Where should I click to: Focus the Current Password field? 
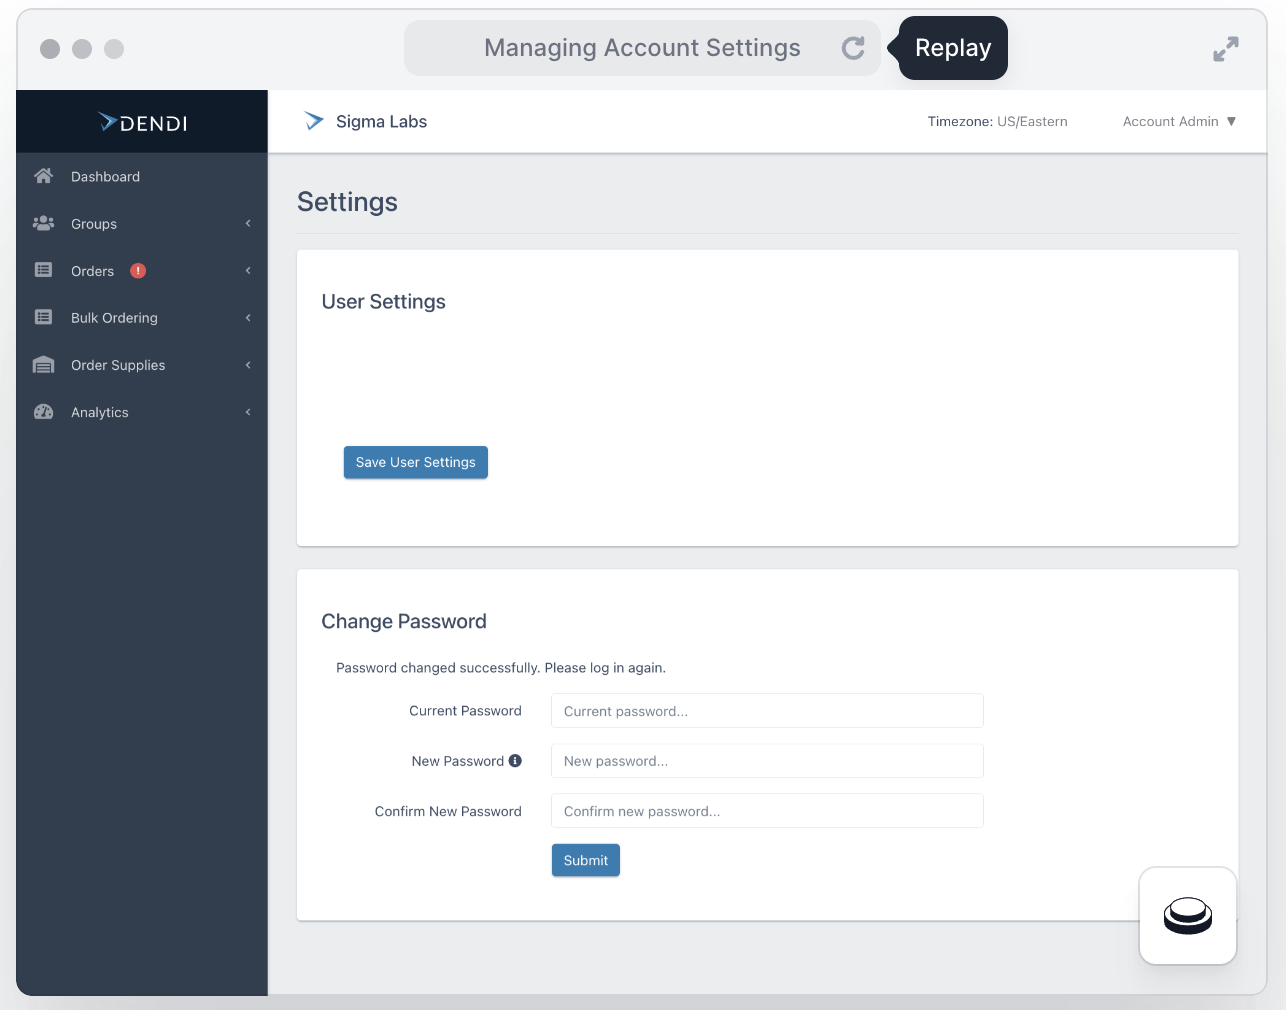click(767, 711)
